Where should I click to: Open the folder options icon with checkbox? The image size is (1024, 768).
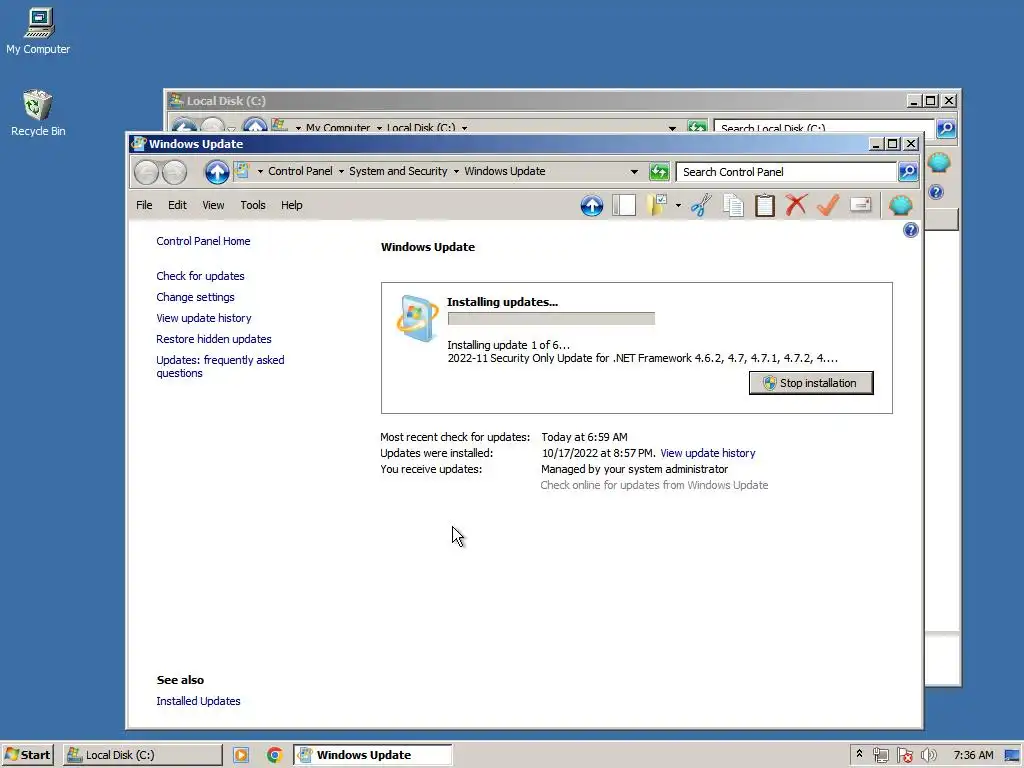click(656, 206)
